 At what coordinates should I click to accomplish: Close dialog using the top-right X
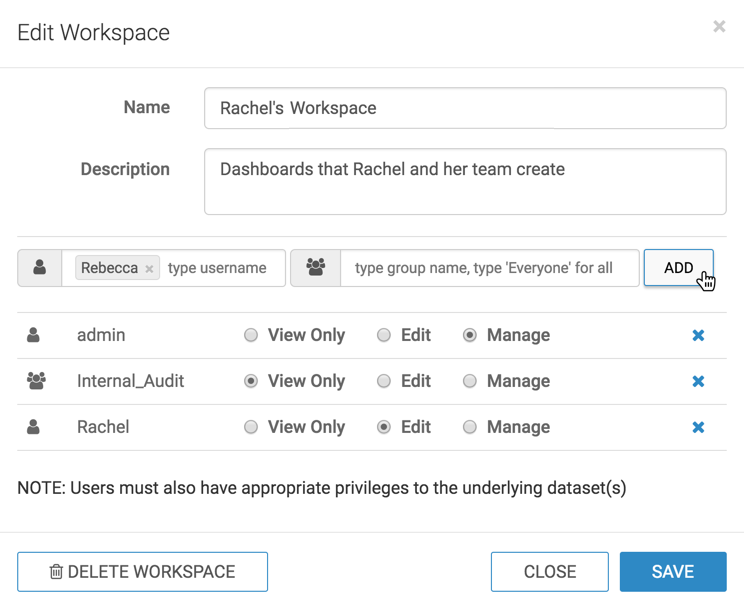(719, 27)
